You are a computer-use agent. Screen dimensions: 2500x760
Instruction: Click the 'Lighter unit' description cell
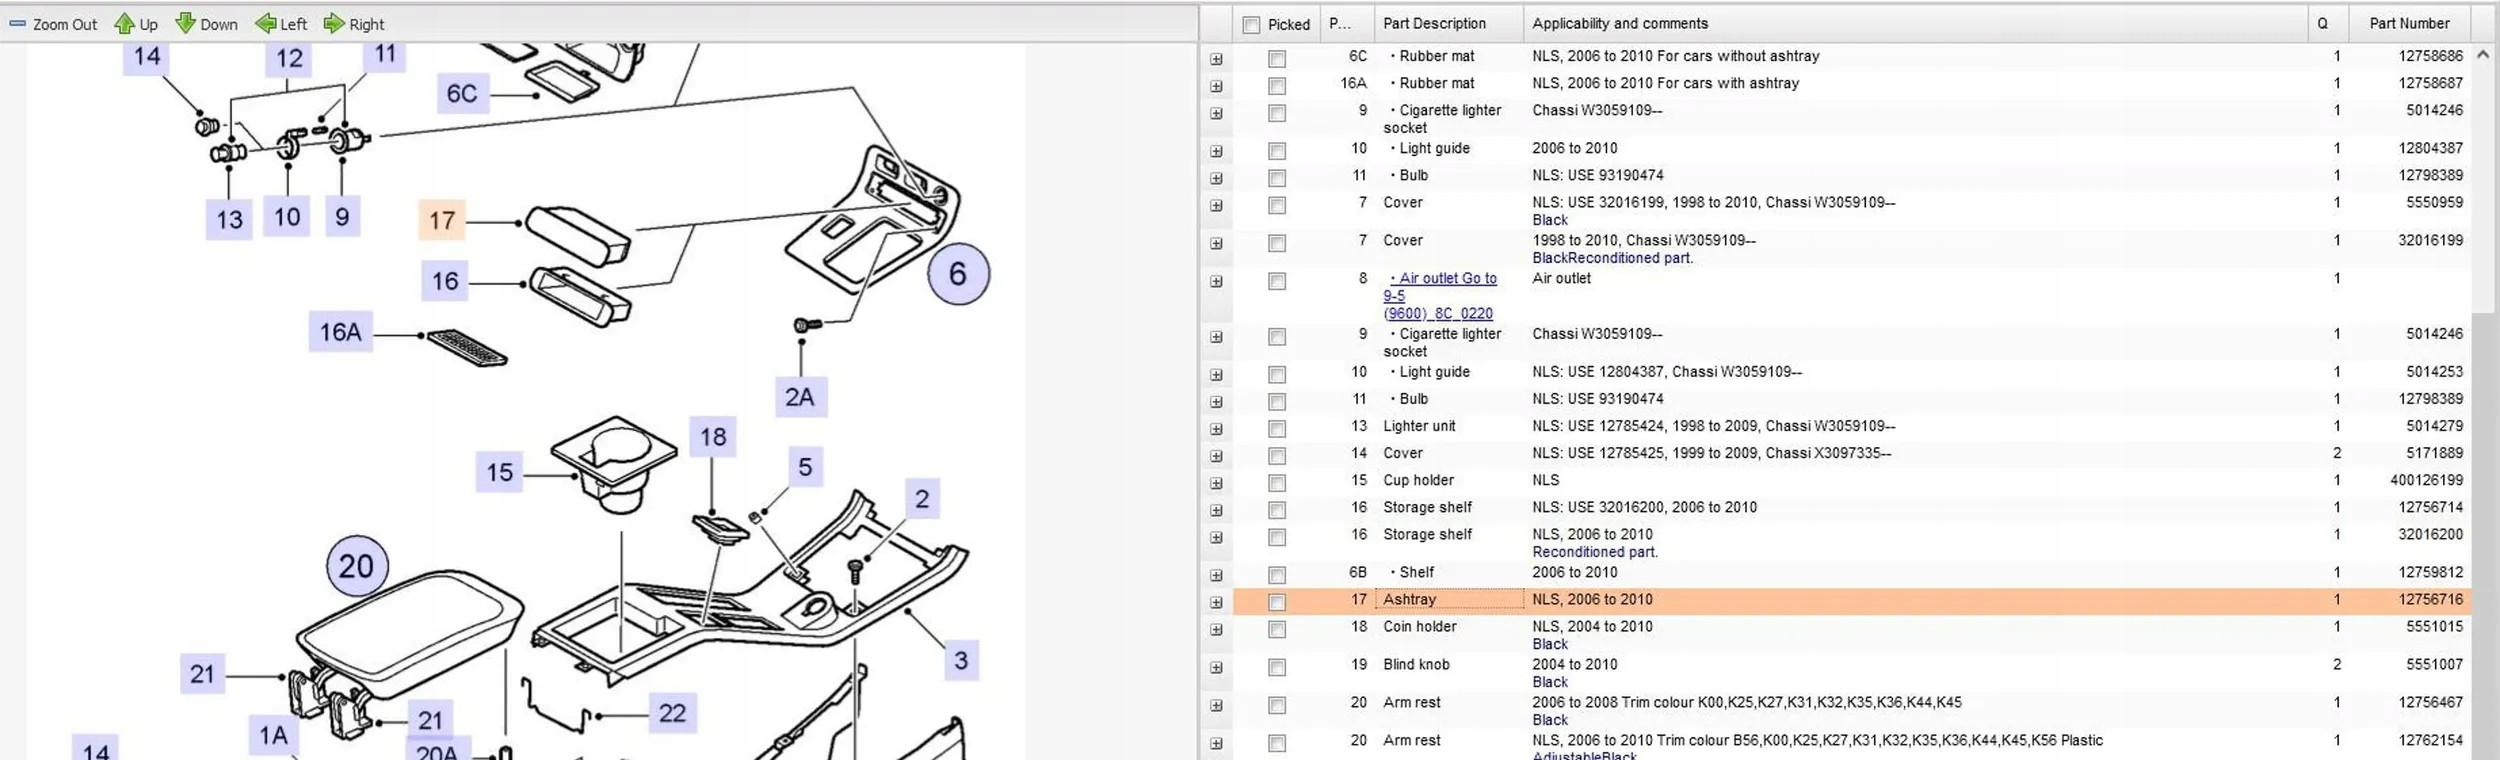(1419, 426)
